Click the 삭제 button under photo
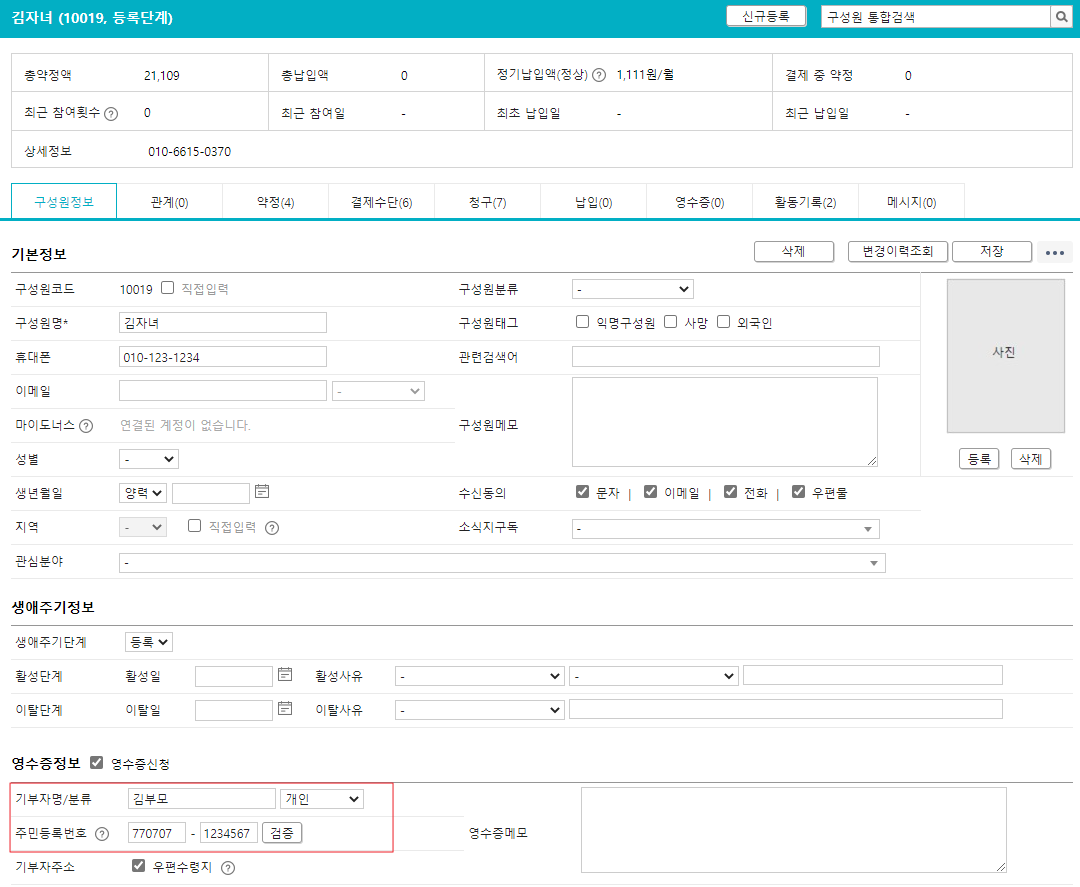Screen dimensions: 1080x887 [1030, 459]
